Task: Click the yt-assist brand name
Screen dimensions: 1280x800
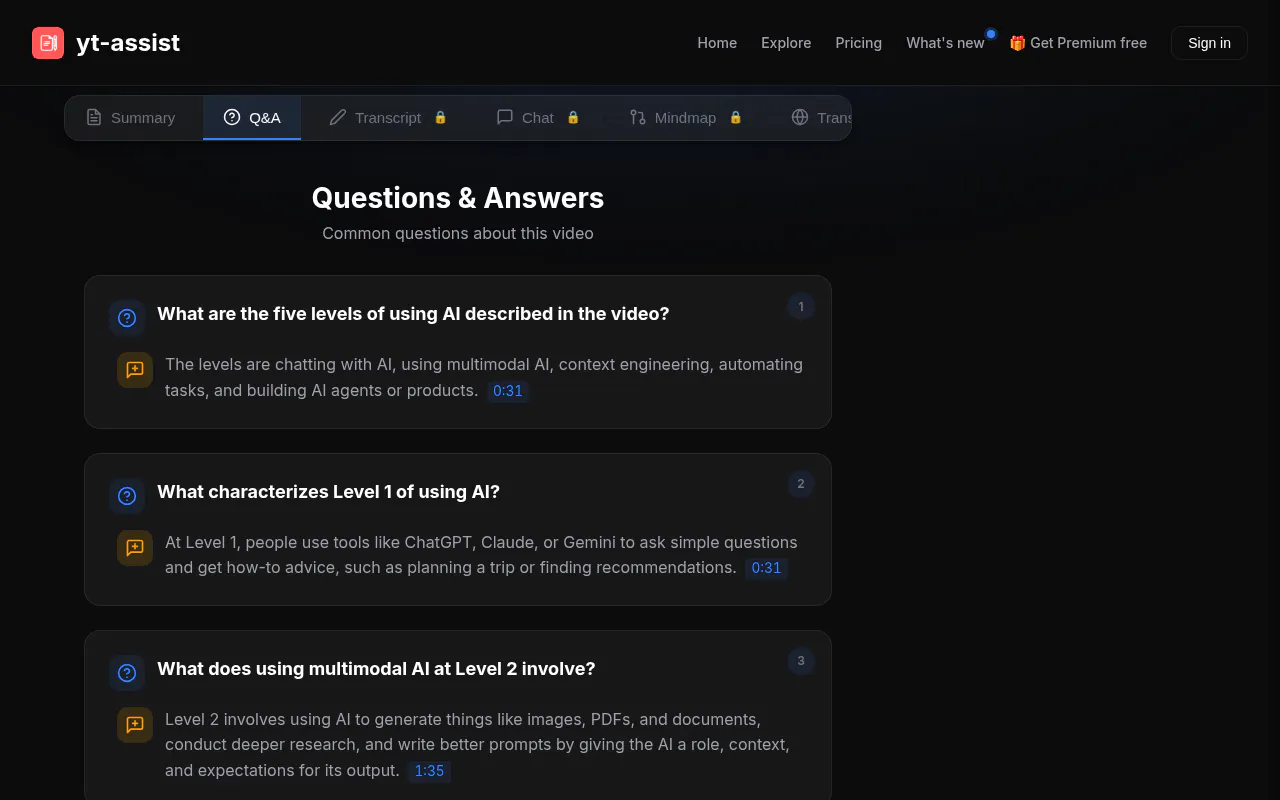Action: click(x=128, y=43)
